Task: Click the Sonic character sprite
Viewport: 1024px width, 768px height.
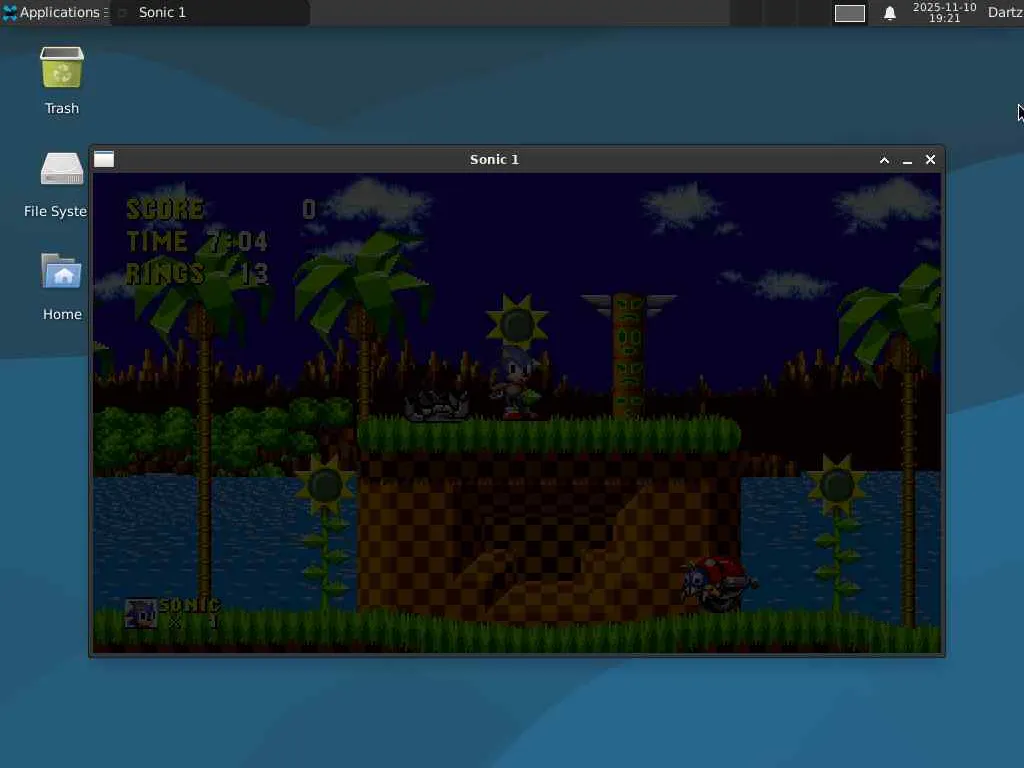Action: (x=515, y=383)
